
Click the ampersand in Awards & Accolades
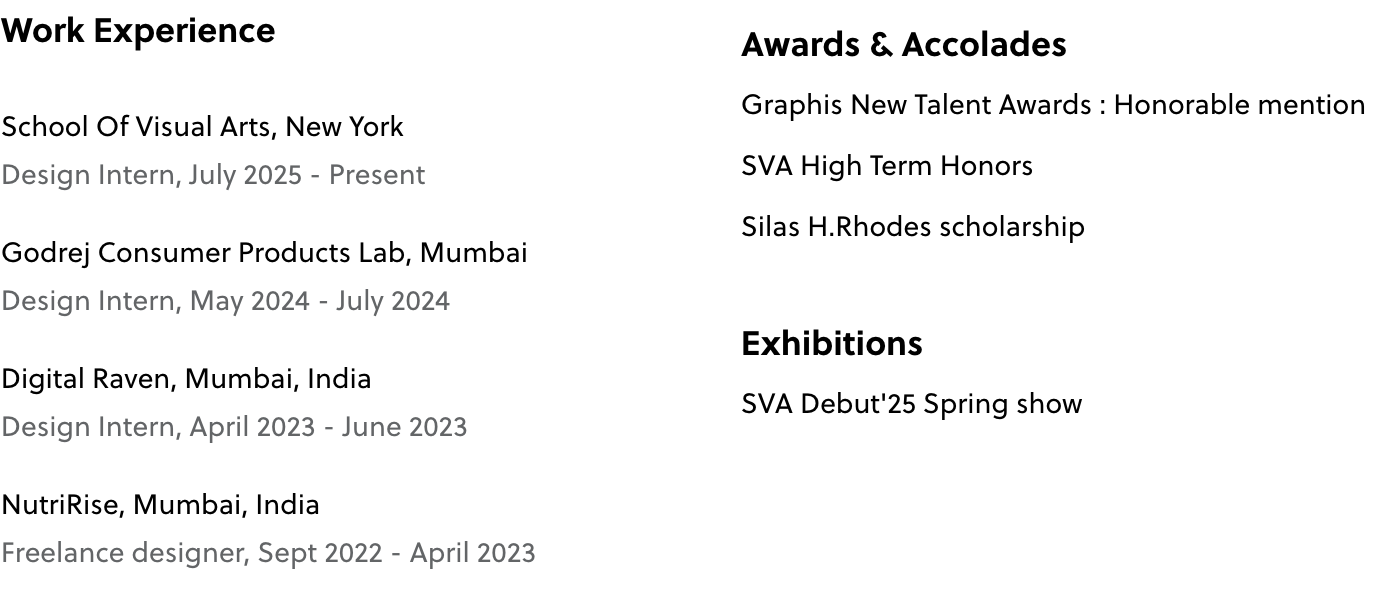[x=881, y=45]
